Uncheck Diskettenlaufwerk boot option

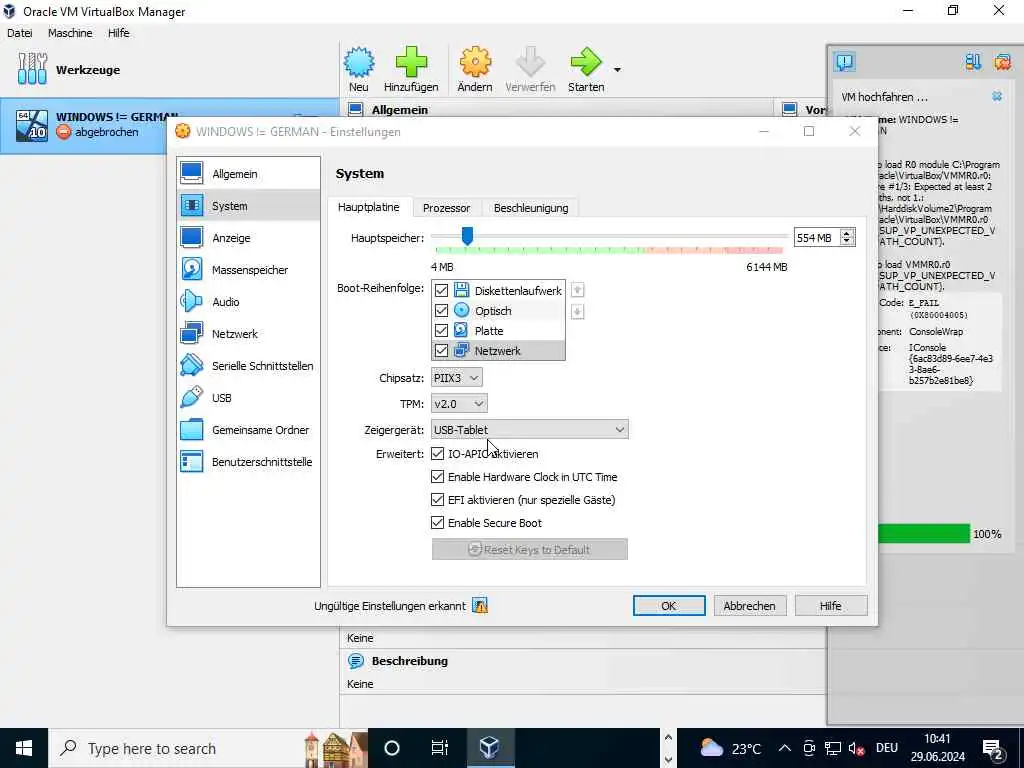(441, 291)
